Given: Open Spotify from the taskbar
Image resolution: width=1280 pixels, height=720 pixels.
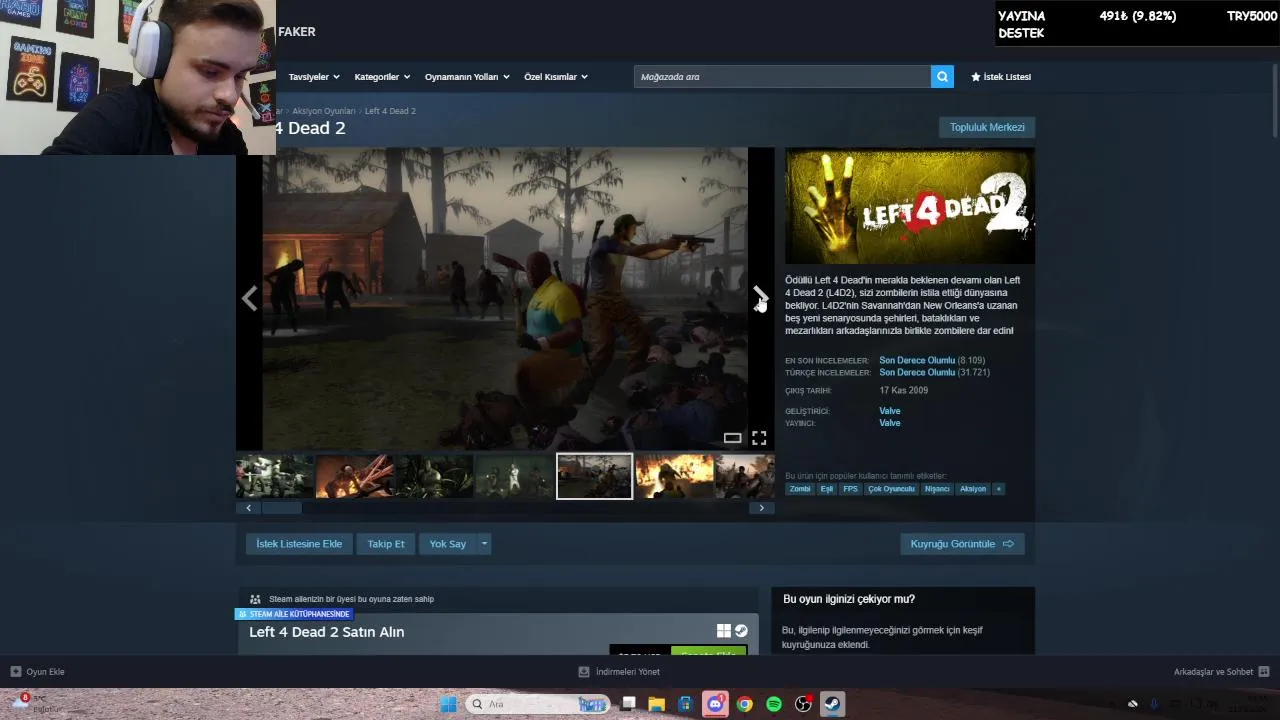Looking at the screenshot, I should [x=774, y=704].
